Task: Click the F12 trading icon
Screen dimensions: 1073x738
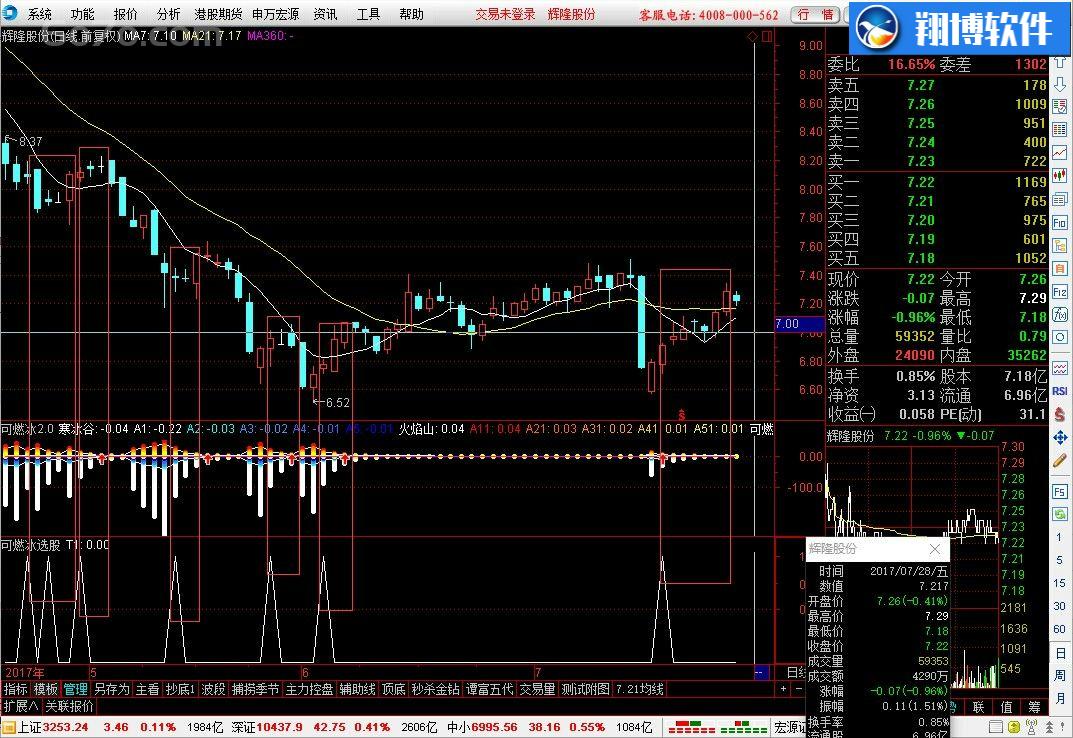Action: (1060, 292)
